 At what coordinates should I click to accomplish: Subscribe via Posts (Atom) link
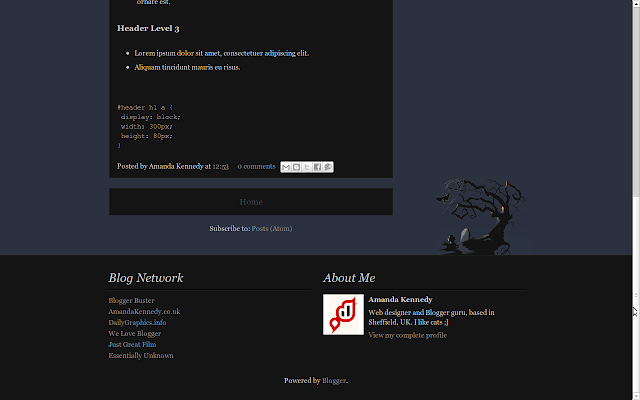click(x=271, y=229)
